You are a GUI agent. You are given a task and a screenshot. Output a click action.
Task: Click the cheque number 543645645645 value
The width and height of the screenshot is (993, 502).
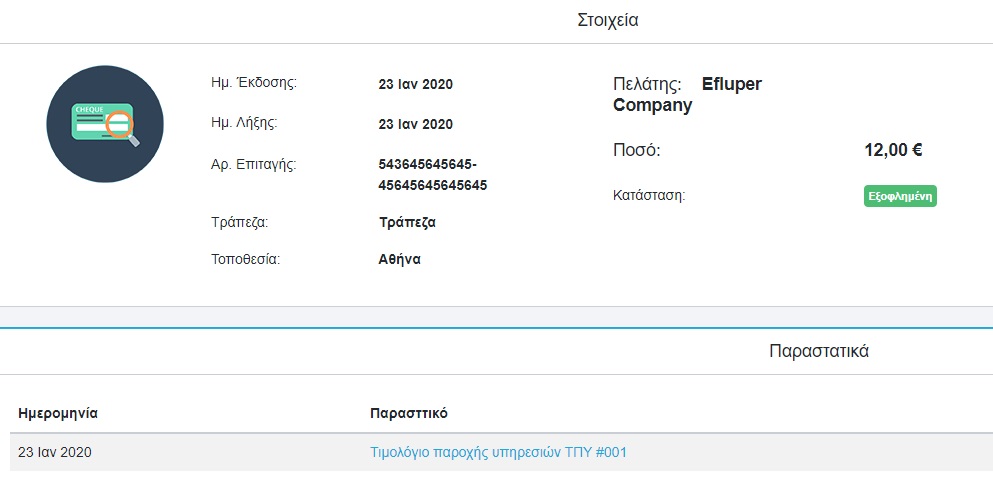433,175
